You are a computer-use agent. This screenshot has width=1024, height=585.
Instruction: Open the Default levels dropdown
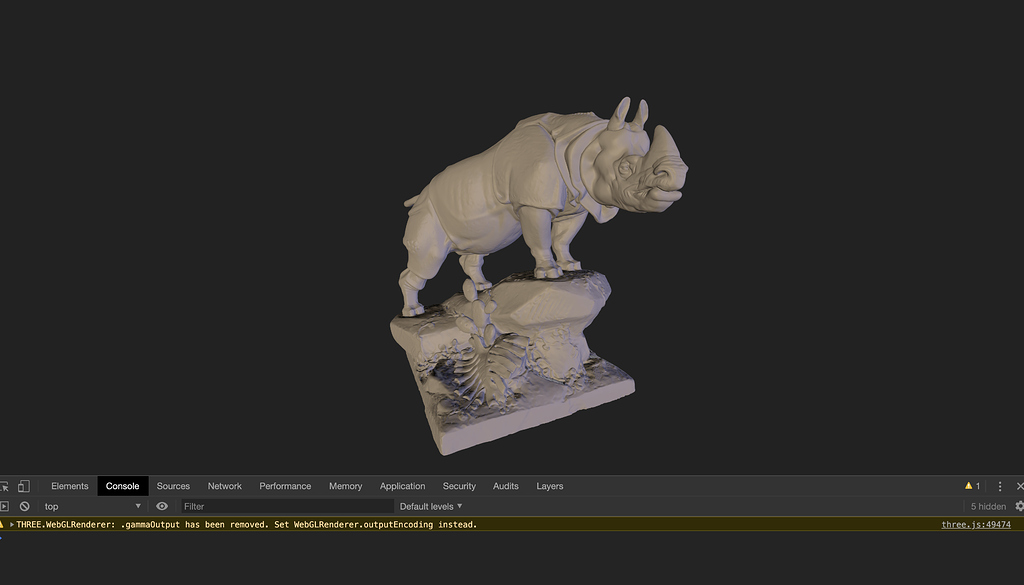tap(430, 506)
